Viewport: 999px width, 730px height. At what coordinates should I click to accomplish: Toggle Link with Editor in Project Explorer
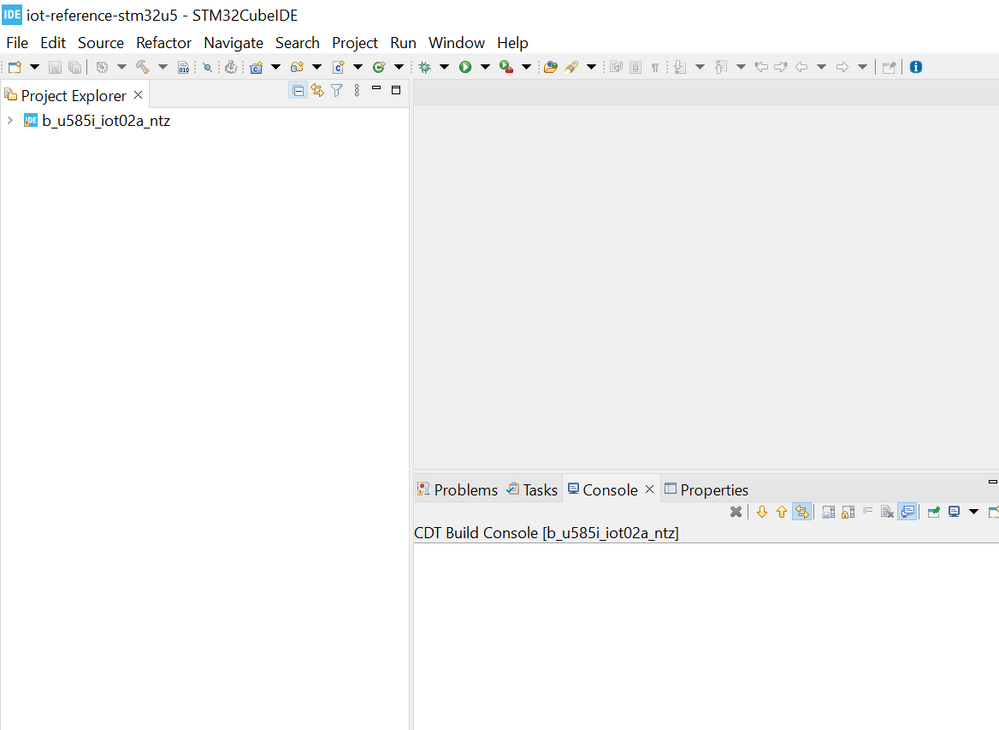point(317,91)
